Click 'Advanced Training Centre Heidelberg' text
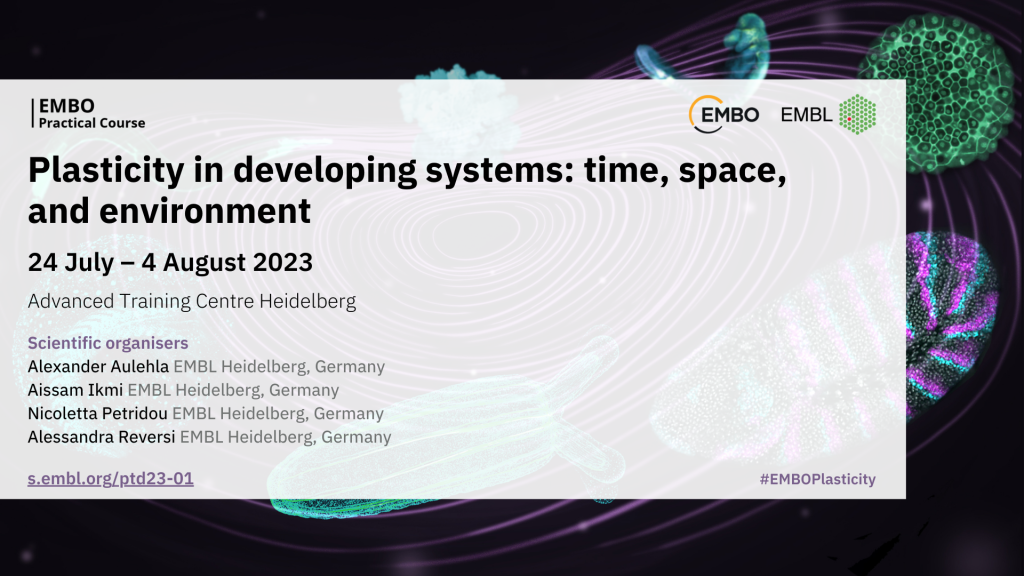This screenshot has width=1024, height=576. 192,301
